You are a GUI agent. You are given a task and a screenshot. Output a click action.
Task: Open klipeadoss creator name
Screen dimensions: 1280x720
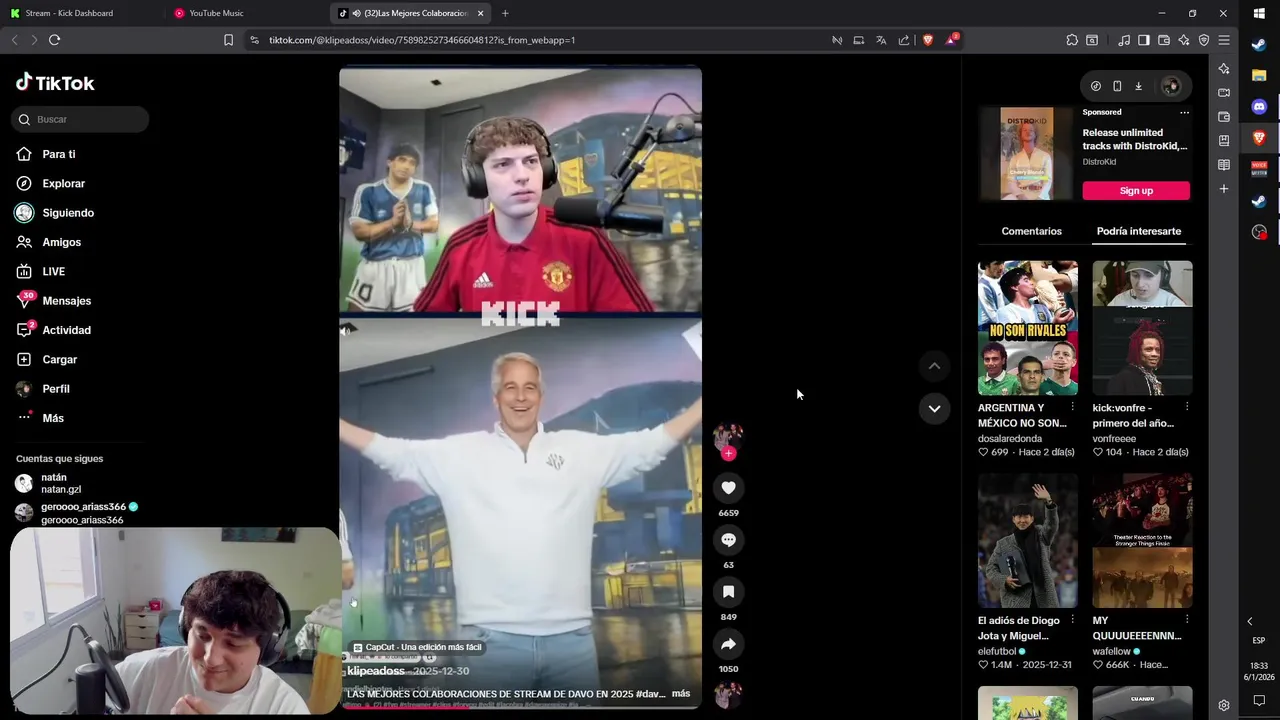tap(376, 671)
